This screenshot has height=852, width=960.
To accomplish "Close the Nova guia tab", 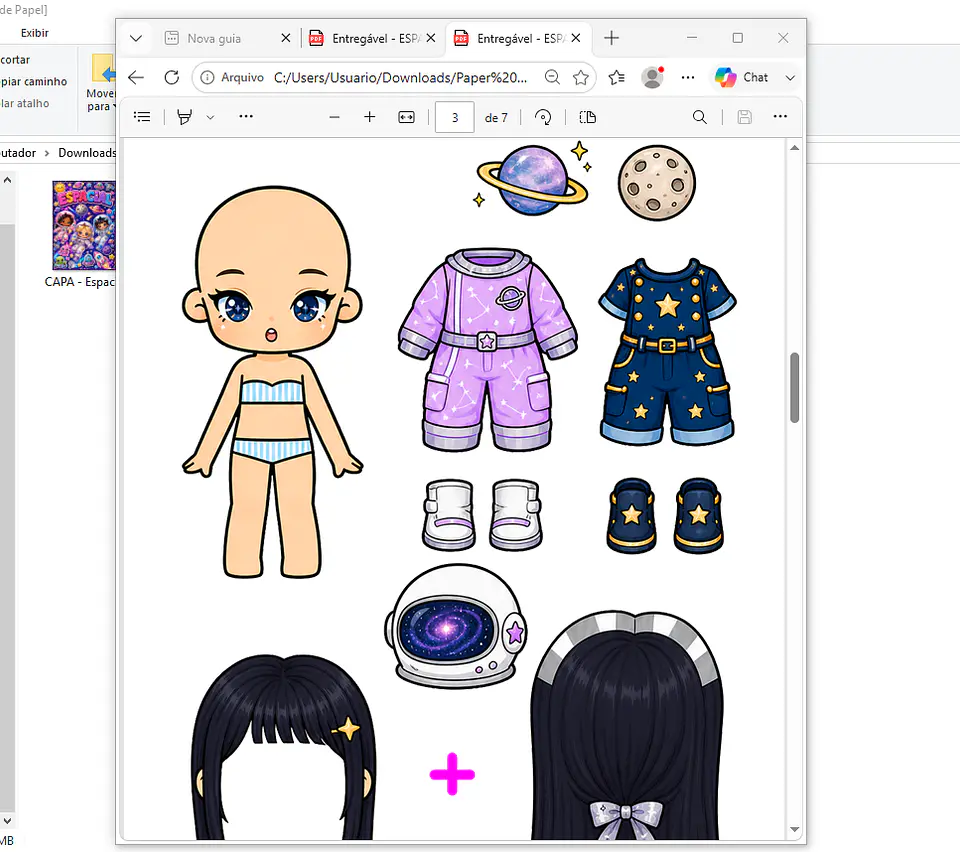I will point(285,38).
